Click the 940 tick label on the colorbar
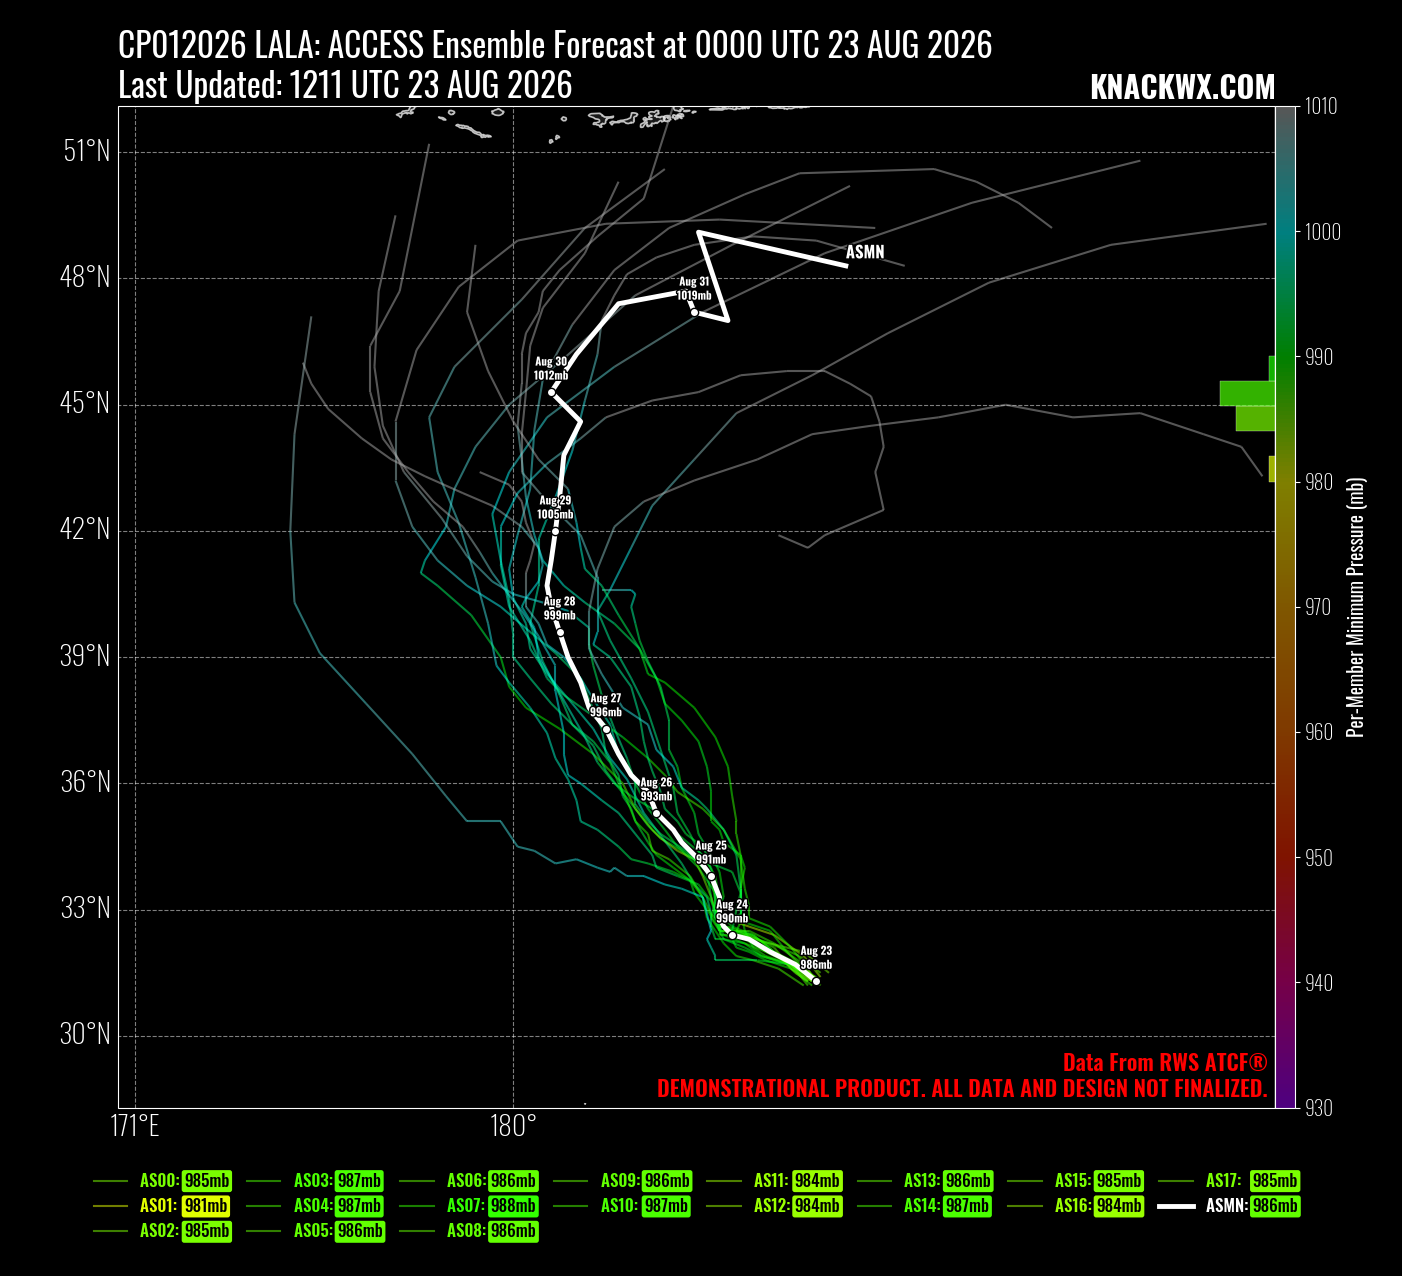The image size is (1402, 1276). [x=1319, y=983]
